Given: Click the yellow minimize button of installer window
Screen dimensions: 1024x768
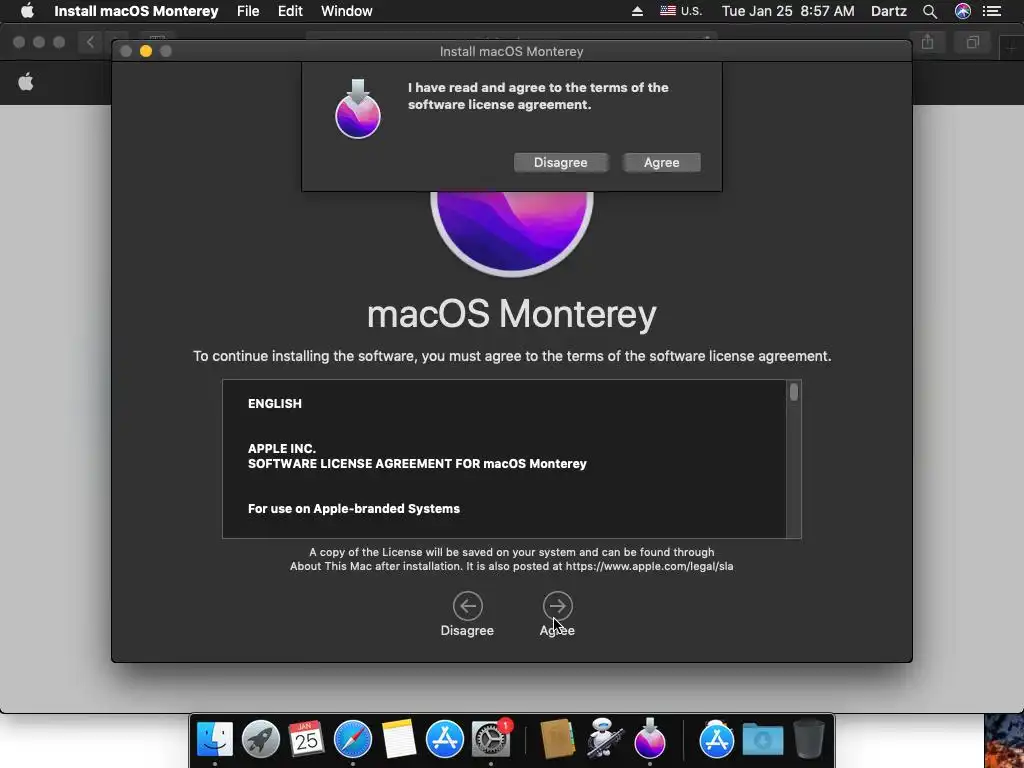Looking at the screenshot, I should pyautogui.click(x=146, y=51).
